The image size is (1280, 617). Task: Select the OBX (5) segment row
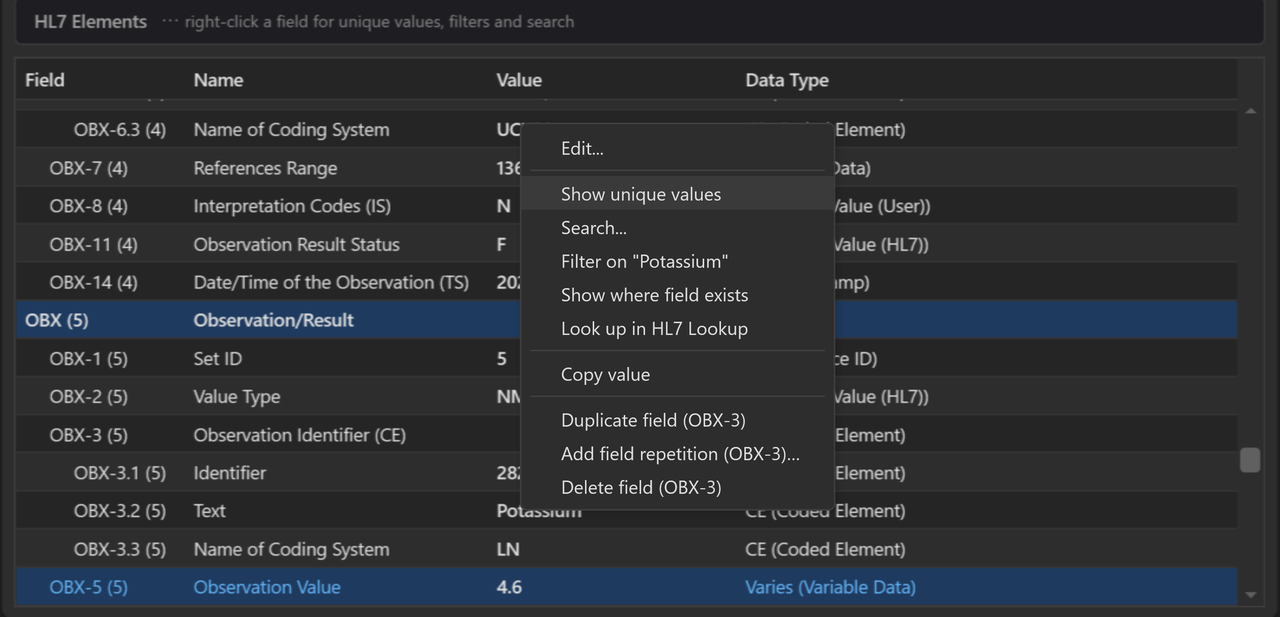626,320
